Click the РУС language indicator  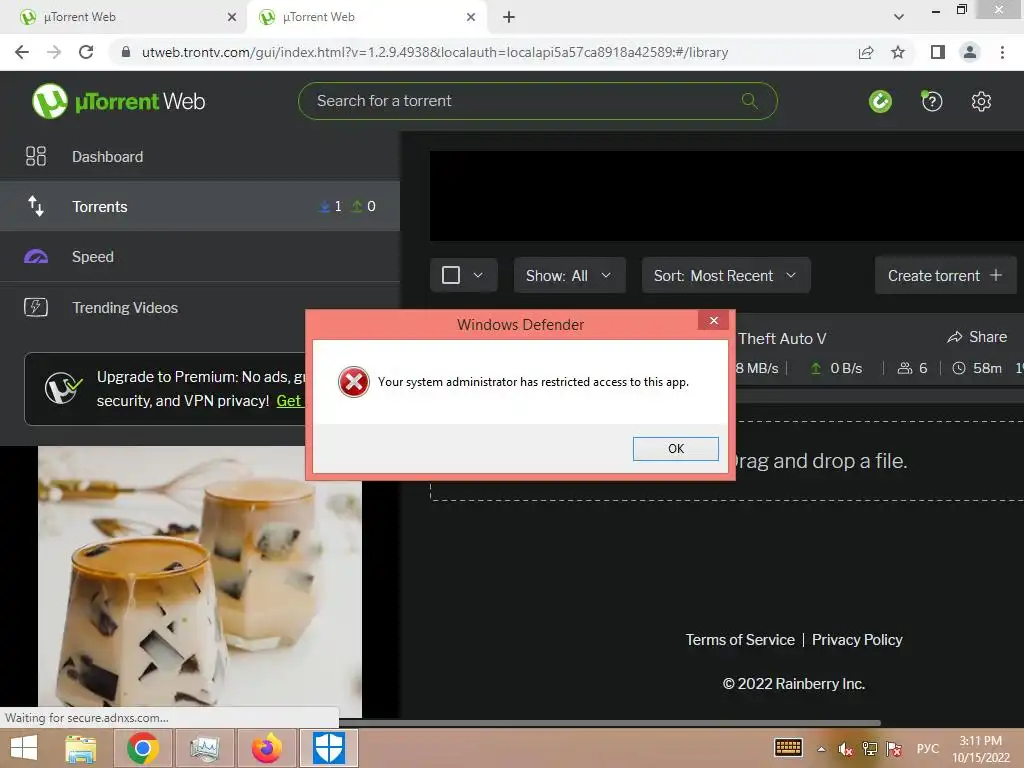(927, 748)
